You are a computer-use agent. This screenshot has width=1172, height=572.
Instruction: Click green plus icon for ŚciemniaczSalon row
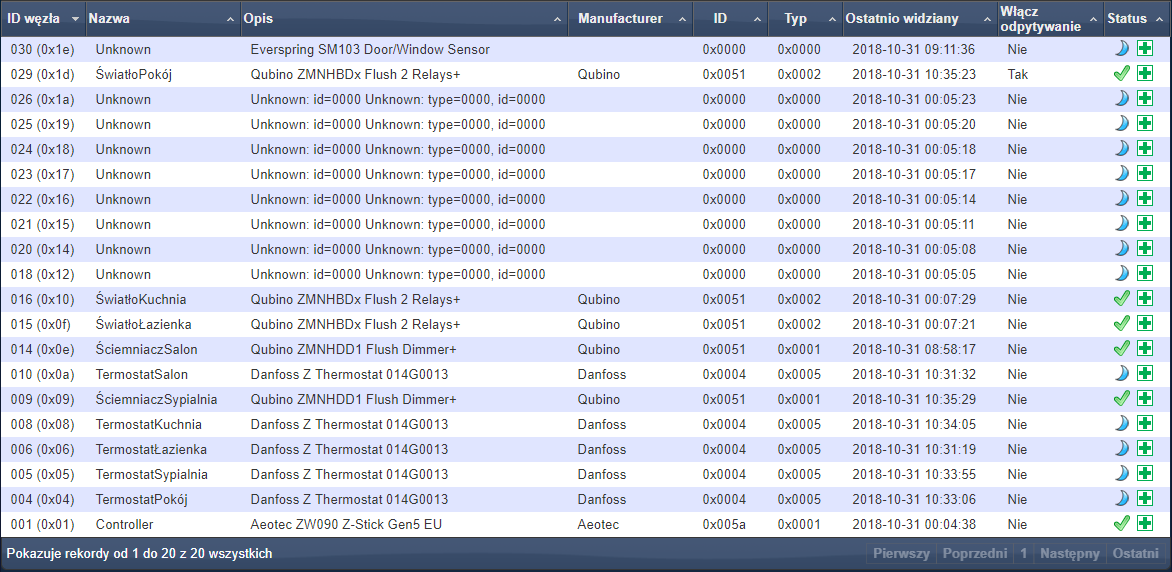tap(1144, 349)
